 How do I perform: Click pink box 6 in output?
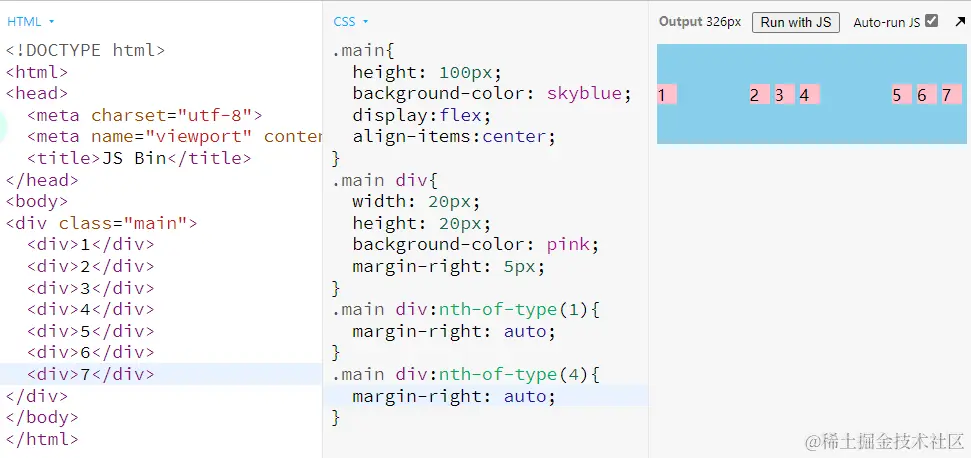926,95
